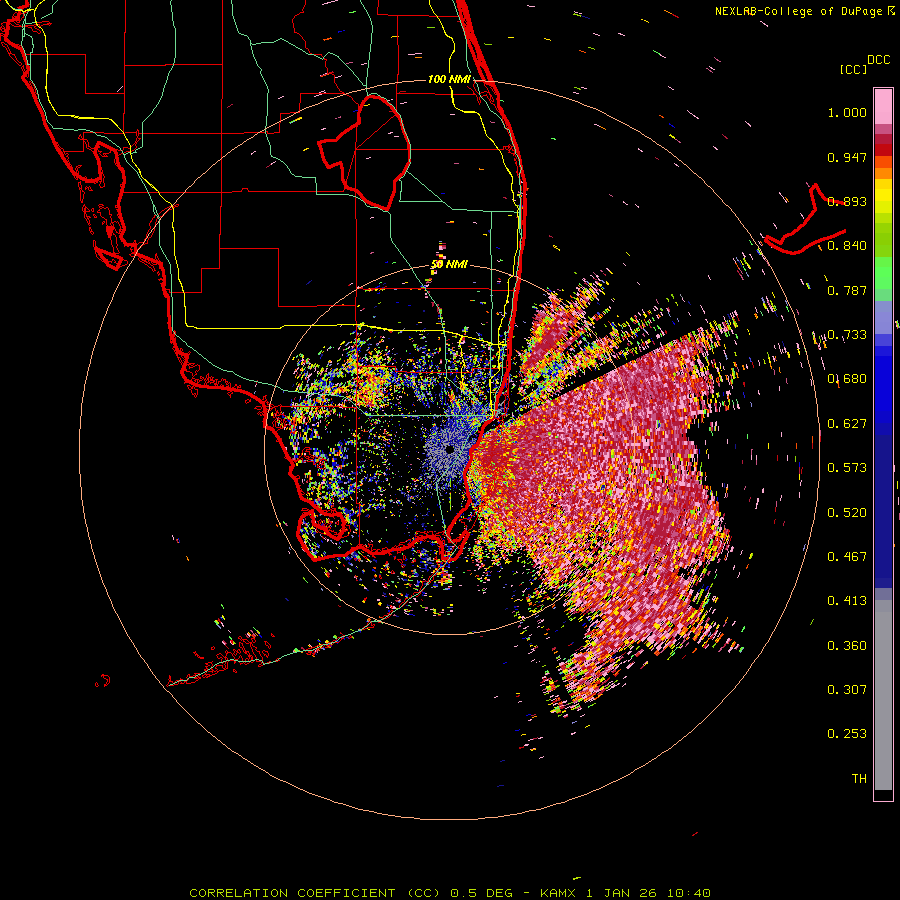
Task: Click the black radar site center dot
Action: (x=449, y=450)
